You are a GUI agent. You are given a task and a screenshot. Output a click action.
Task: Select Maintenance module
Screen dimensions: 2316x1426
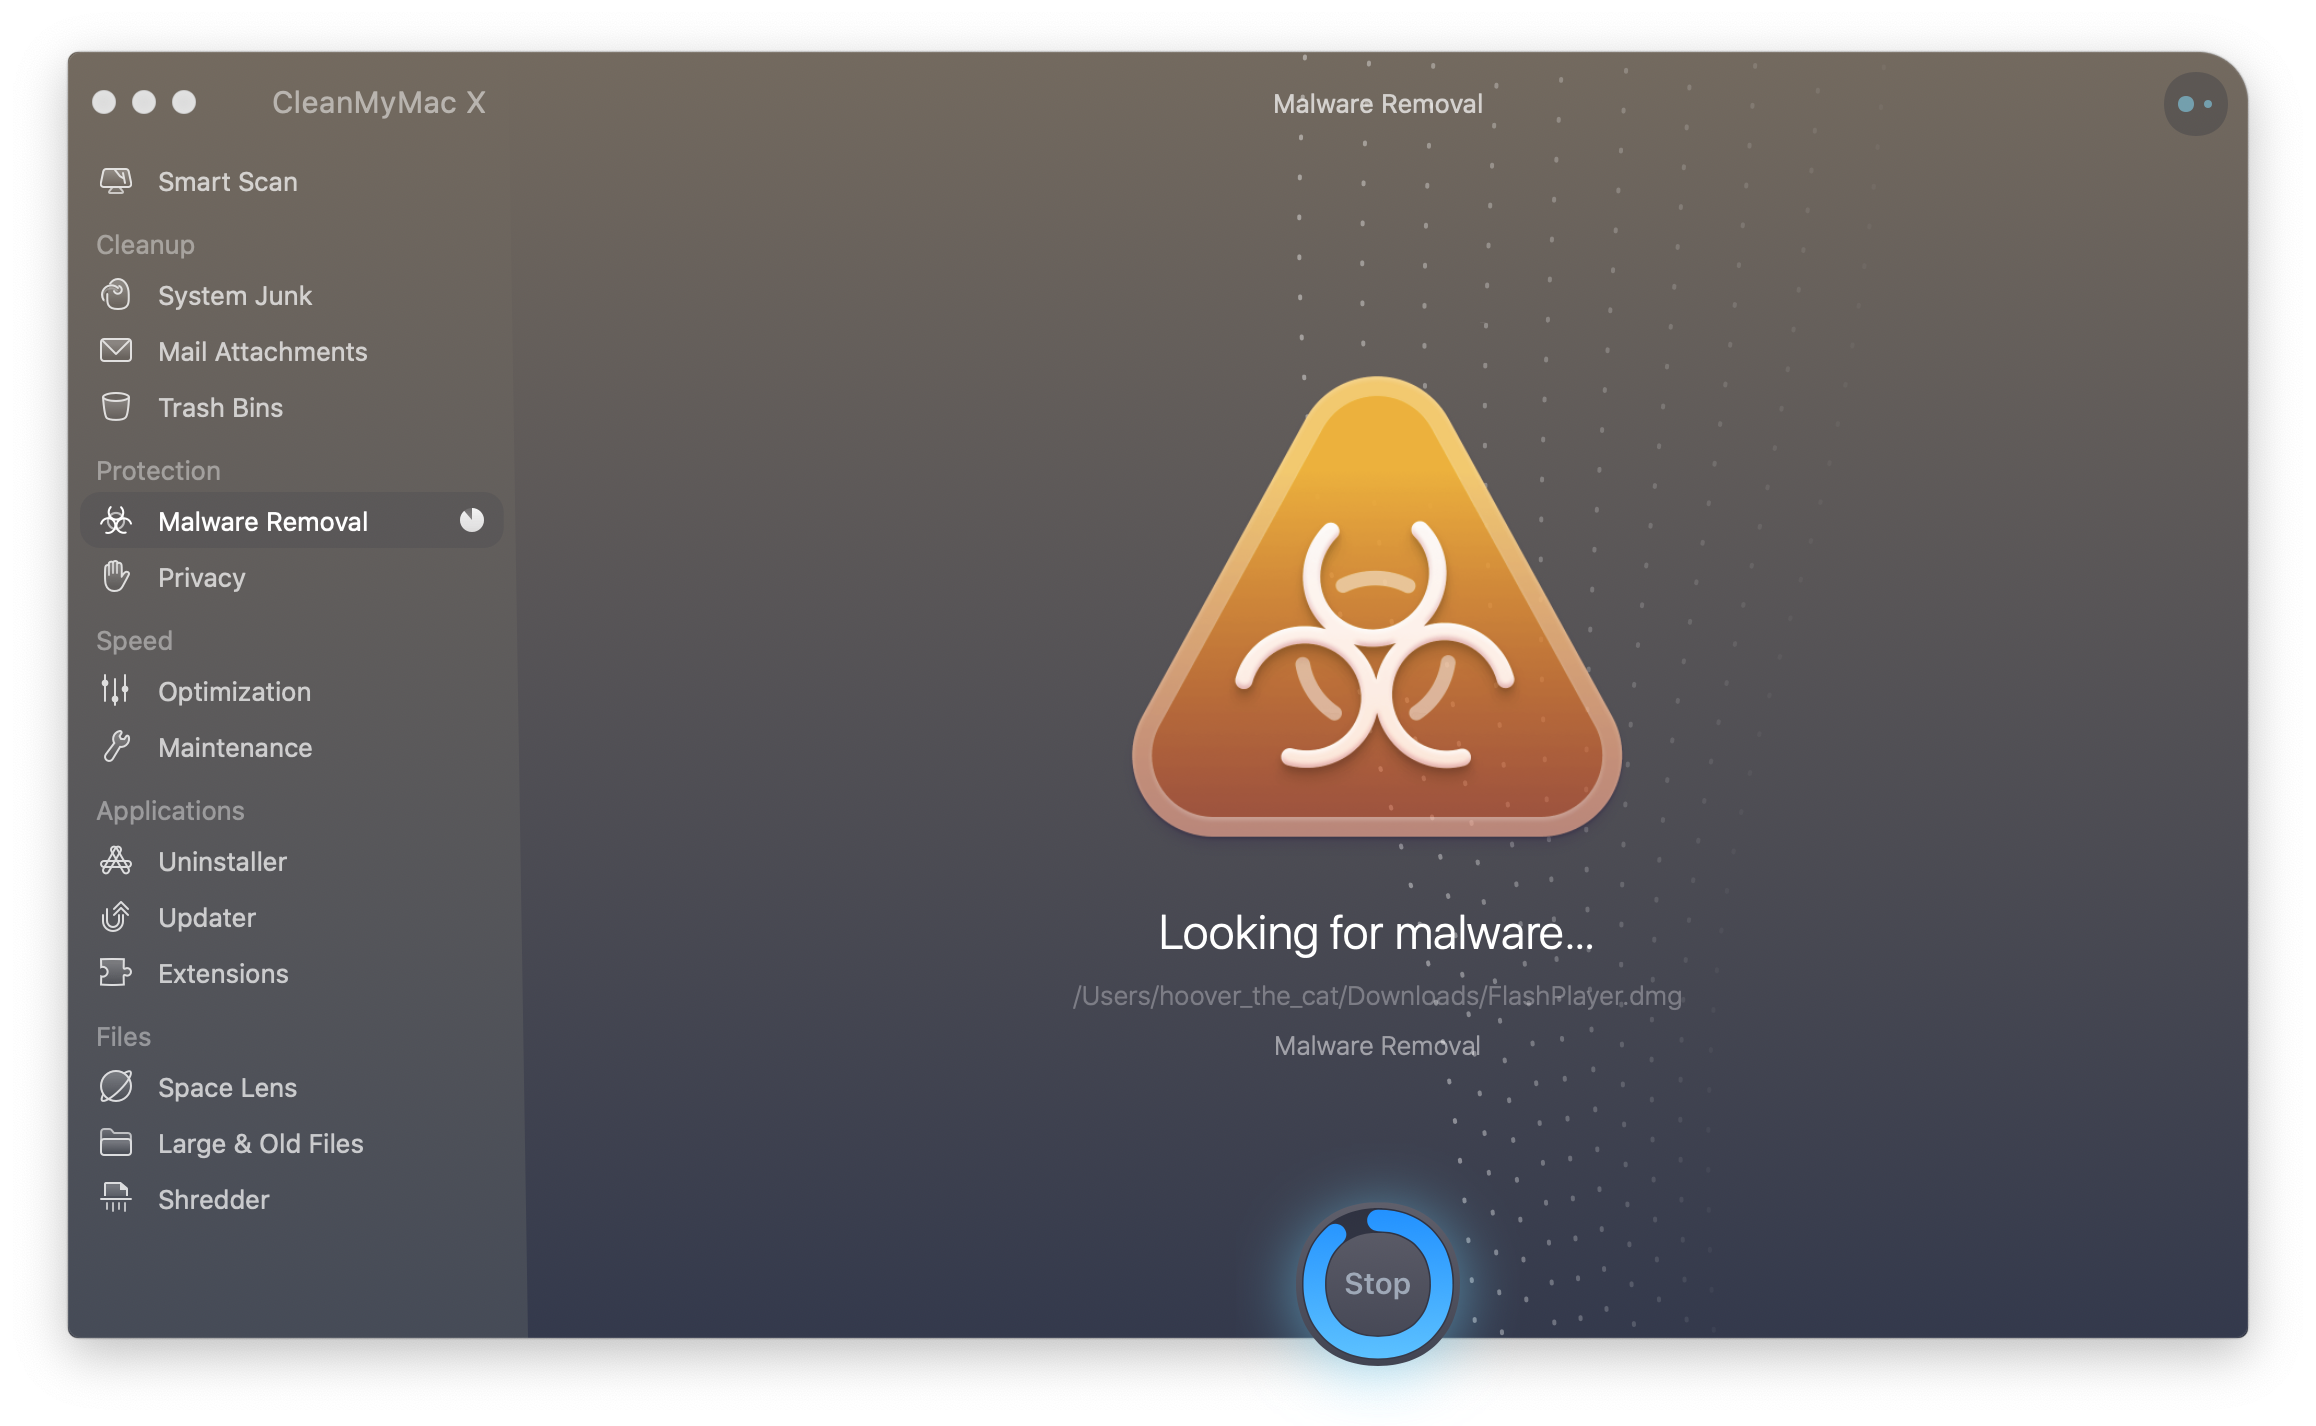point(292,748)
